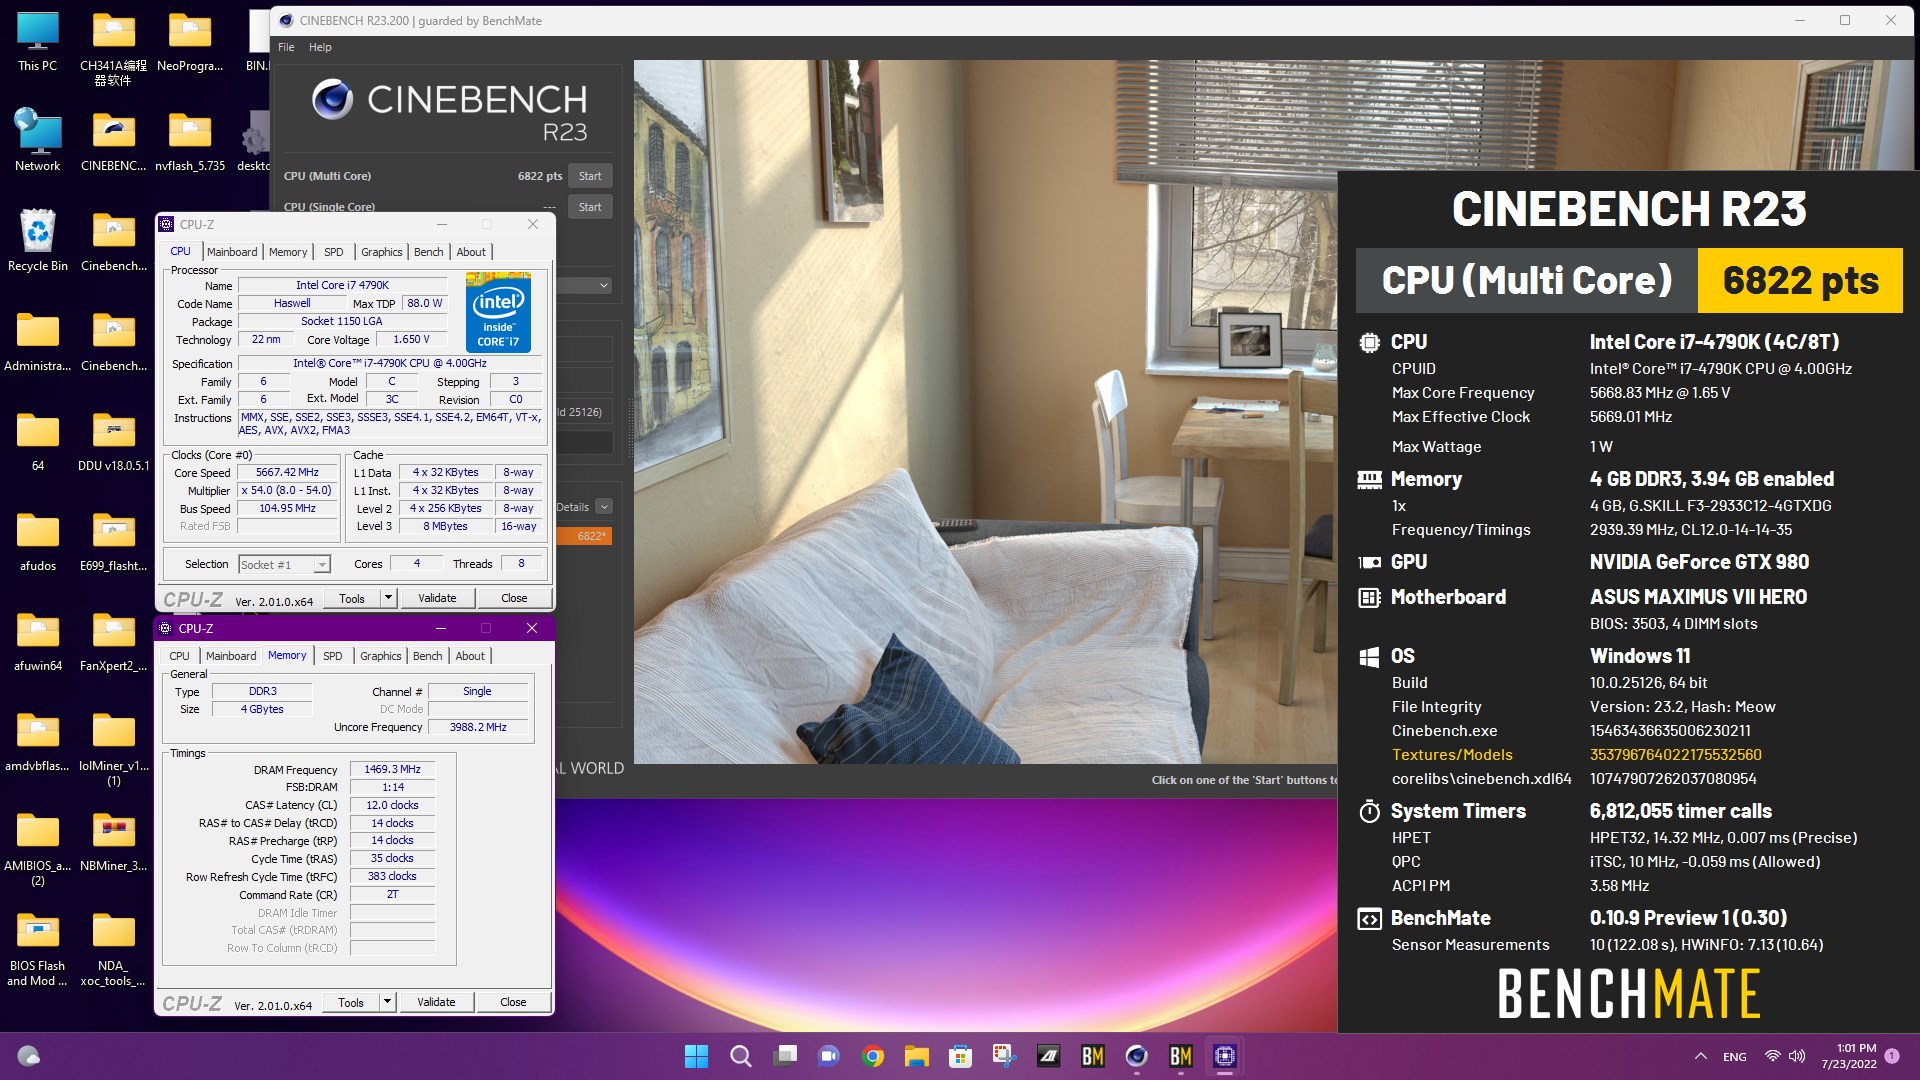Select the DRAM Frequency 1469.3 MHz field
The image size is (1920, 1080).
pyautogui.click(x=392, y=770)
